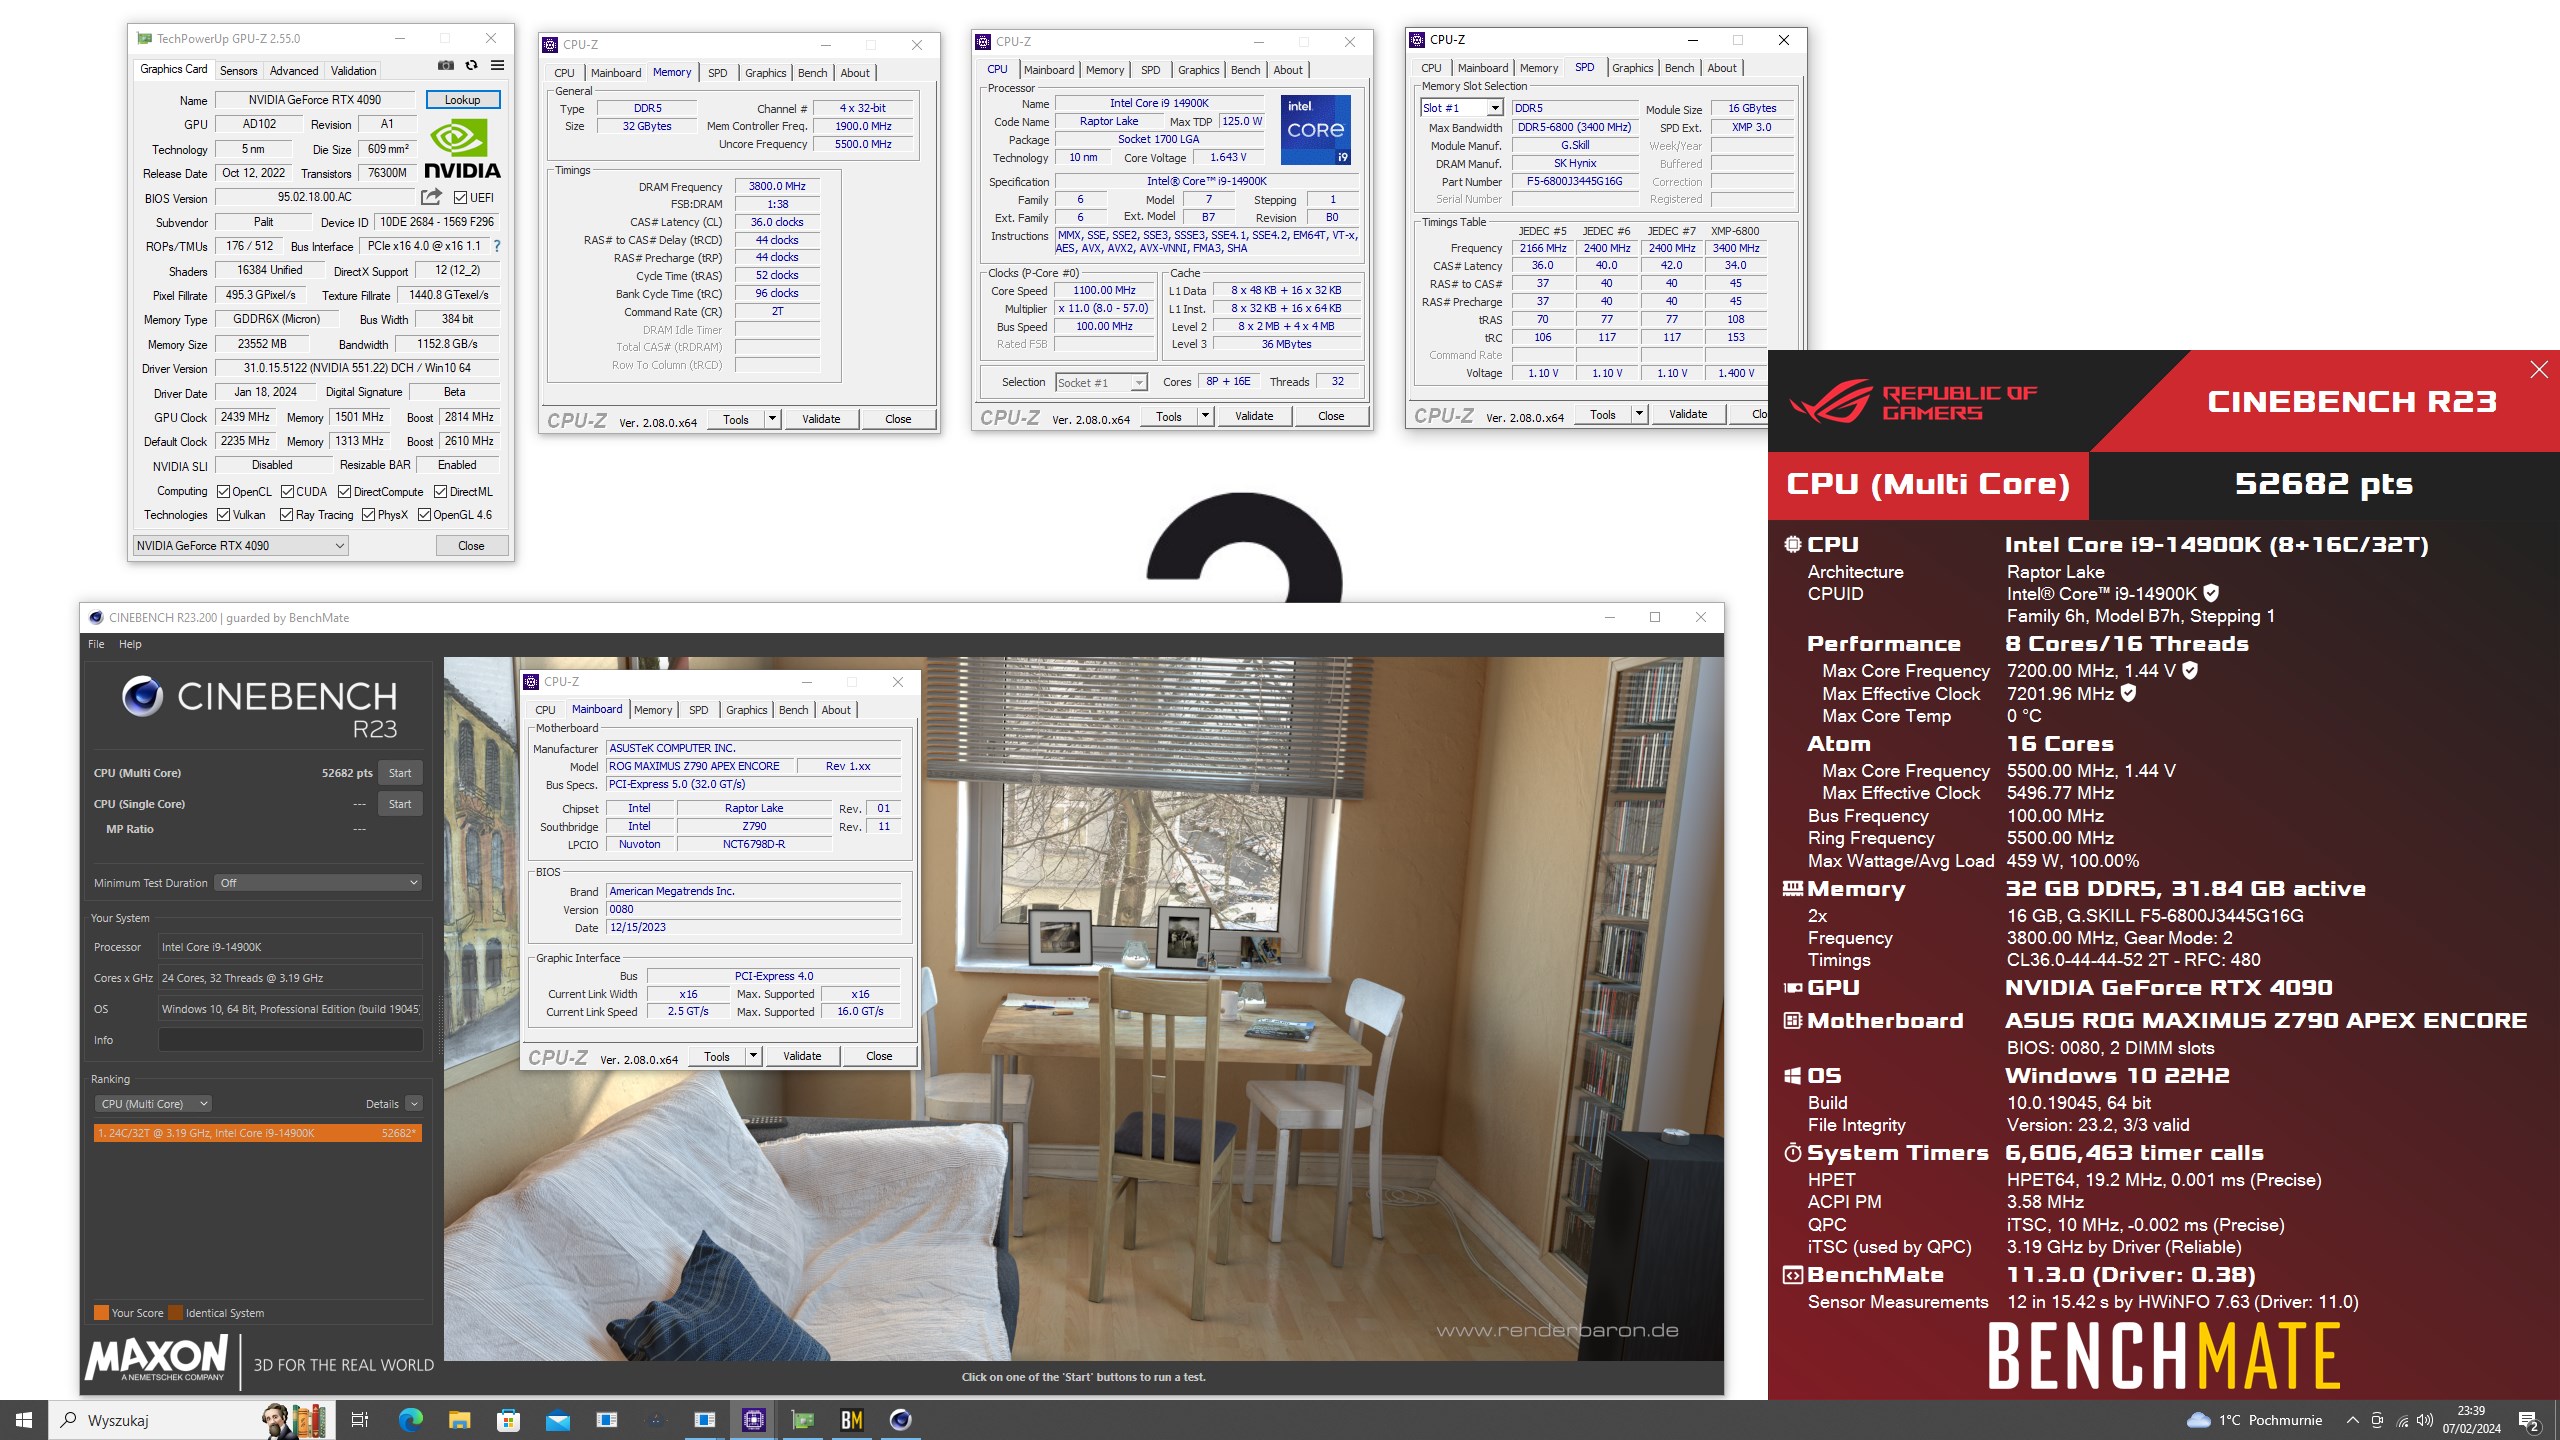Toggle the OpenCL checkbox in GPU-Z
The image size is (2560, 1440).
pyautogui.click(x=223, y=492)
